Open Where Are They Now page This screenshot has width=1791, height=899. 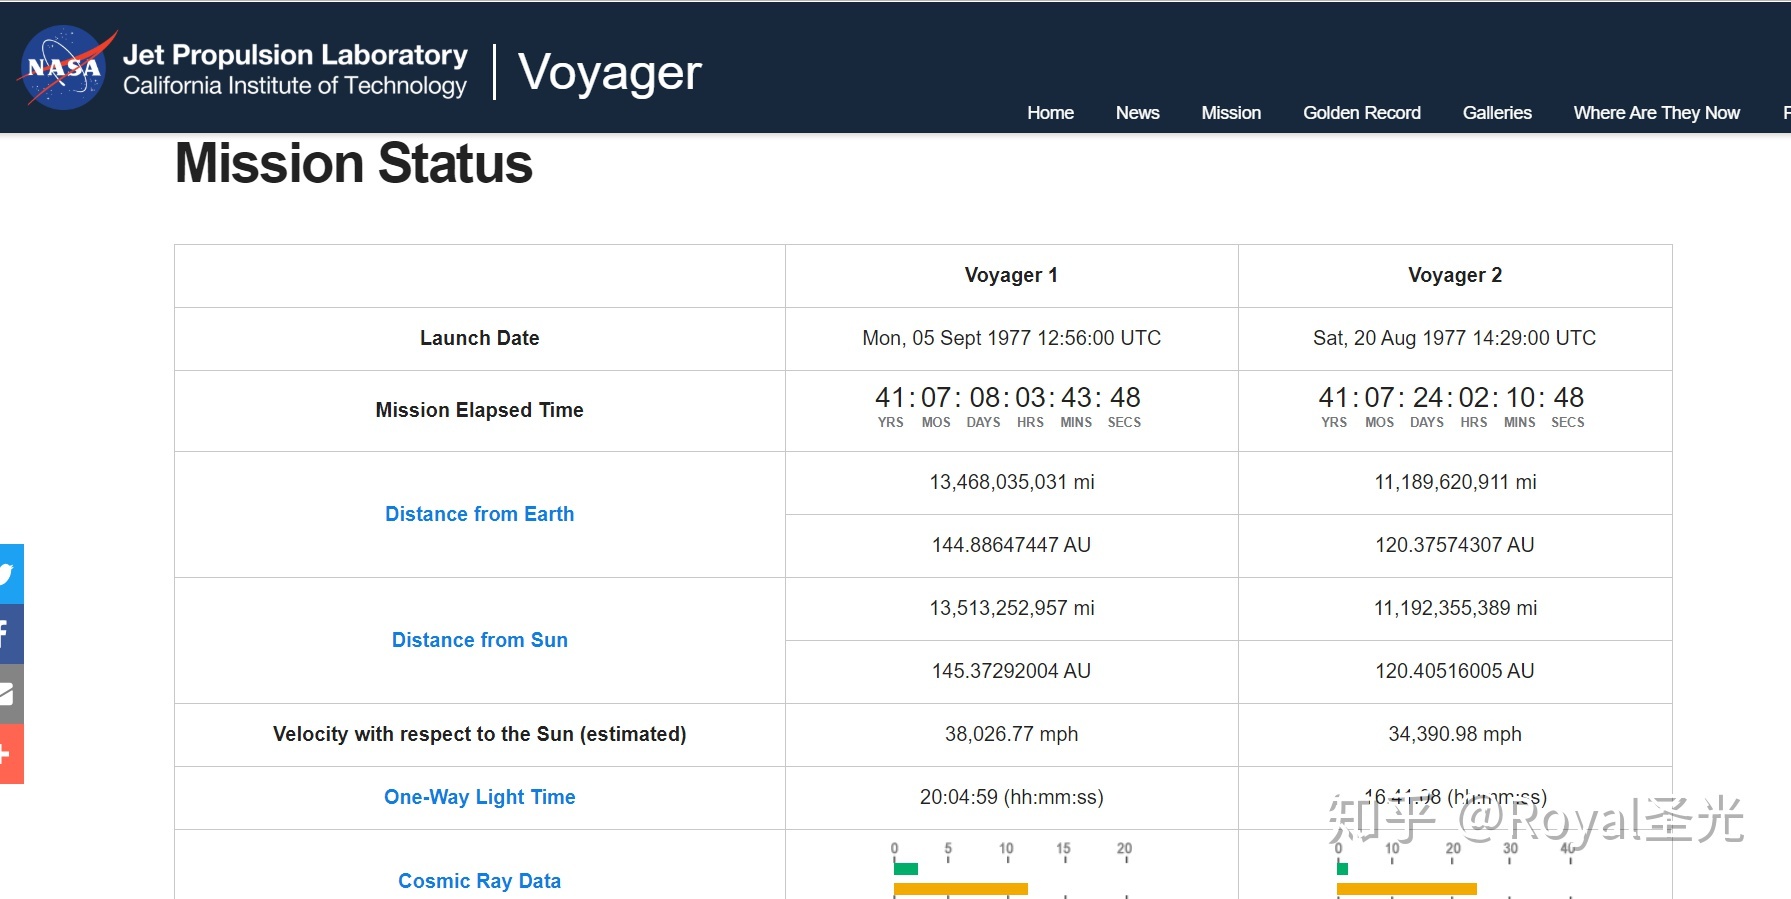pyautogui.click(x=1656, y=113)
